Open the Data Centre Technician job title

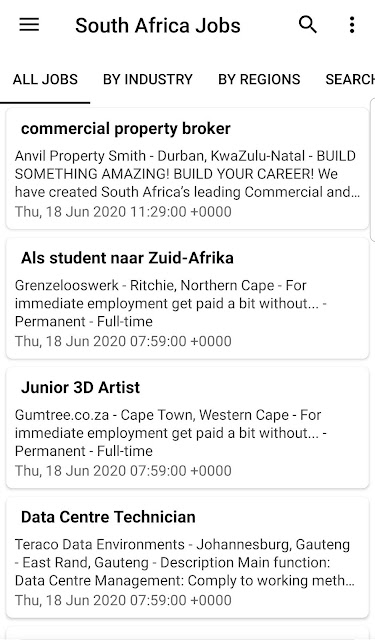(x=108, y=517)
